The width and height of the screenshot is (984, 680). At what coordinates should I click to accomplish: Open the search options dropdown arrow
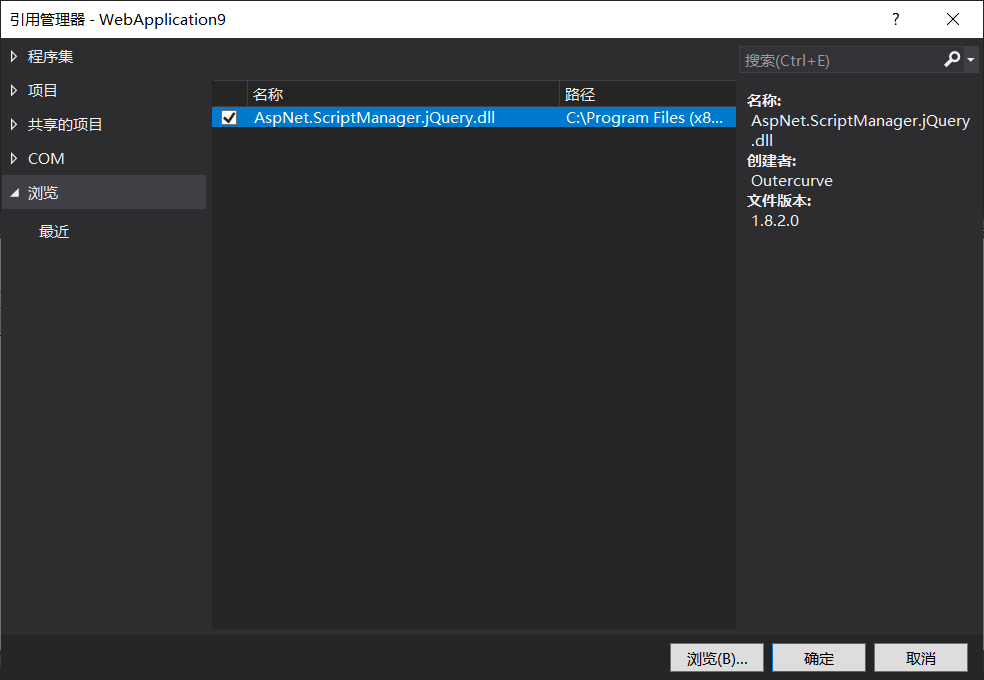coord(971,60)
